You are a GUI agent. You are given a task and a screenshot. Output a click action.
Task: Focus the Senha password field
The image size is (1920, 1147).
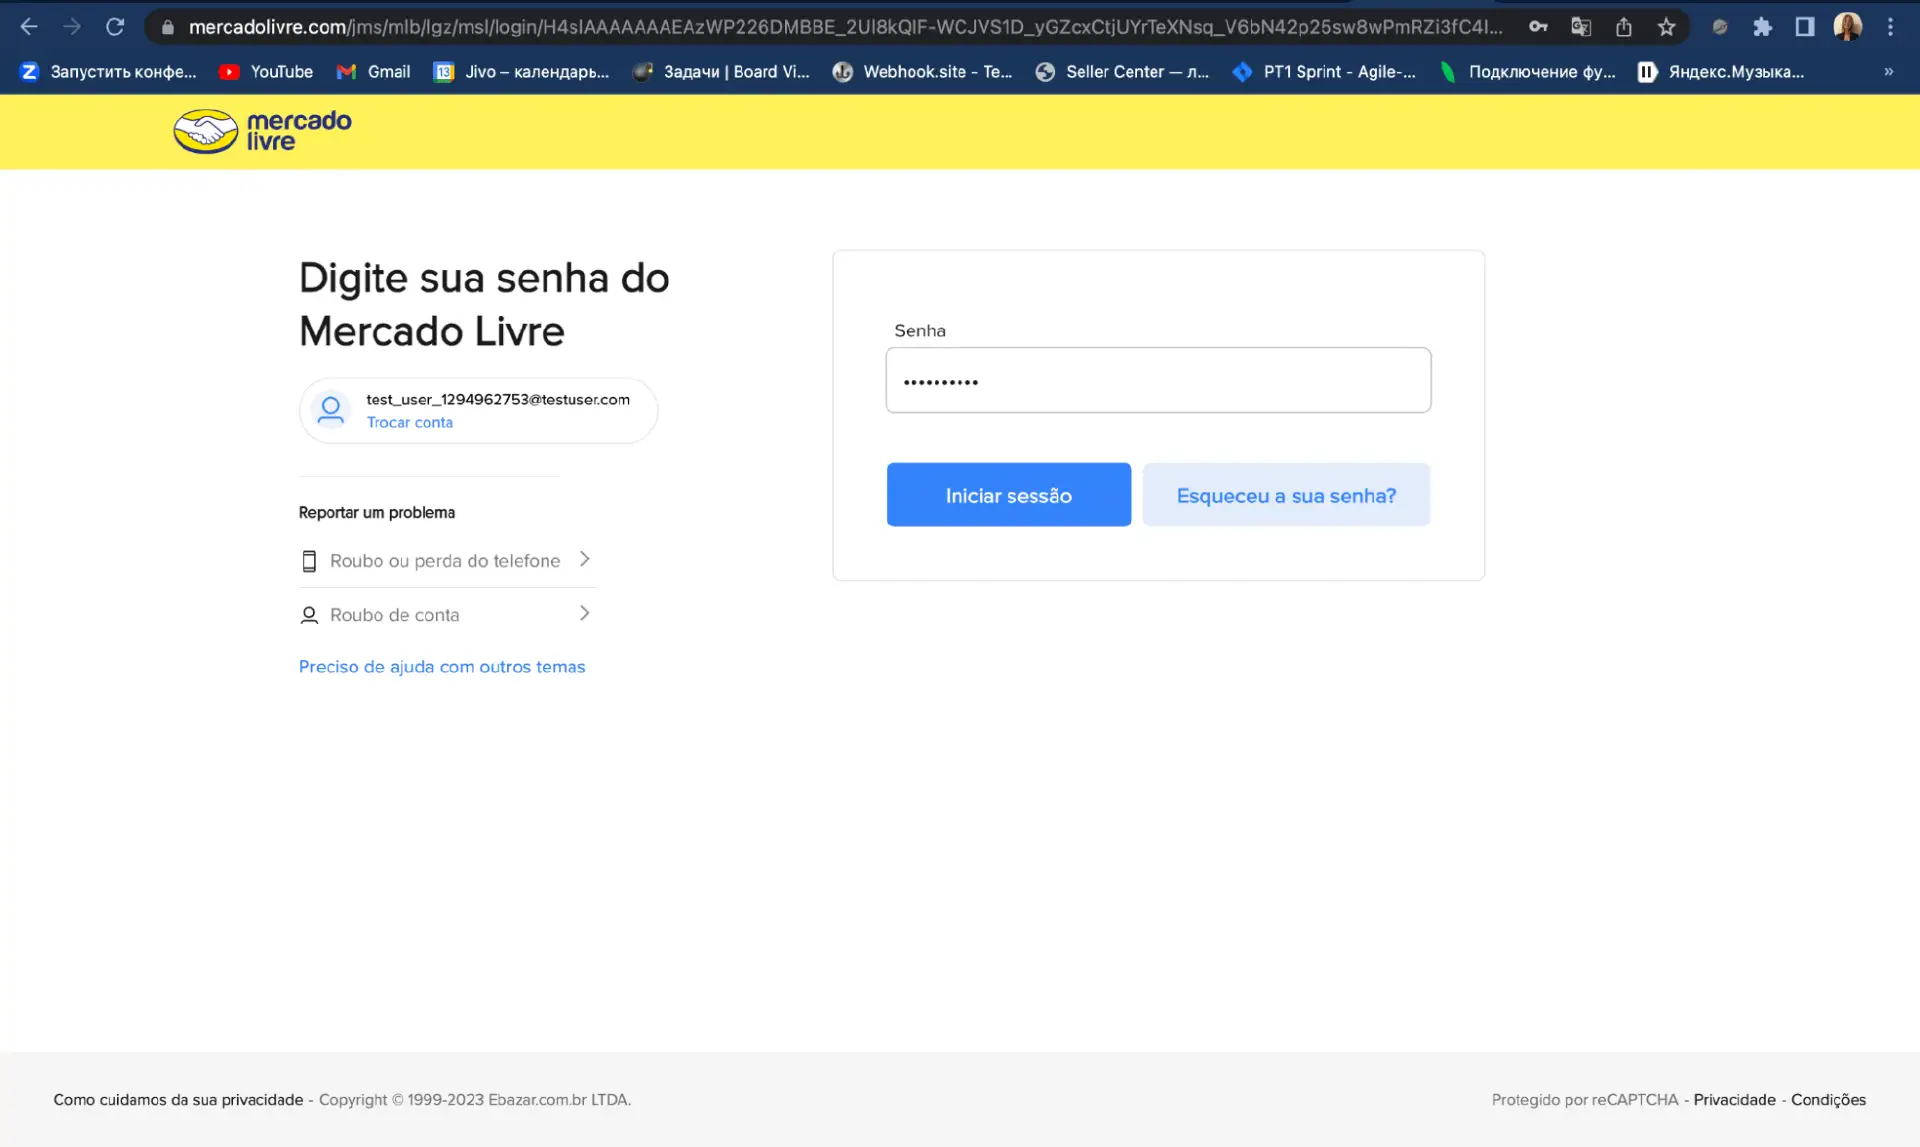pyautogui.click(x=1158, y=380)
